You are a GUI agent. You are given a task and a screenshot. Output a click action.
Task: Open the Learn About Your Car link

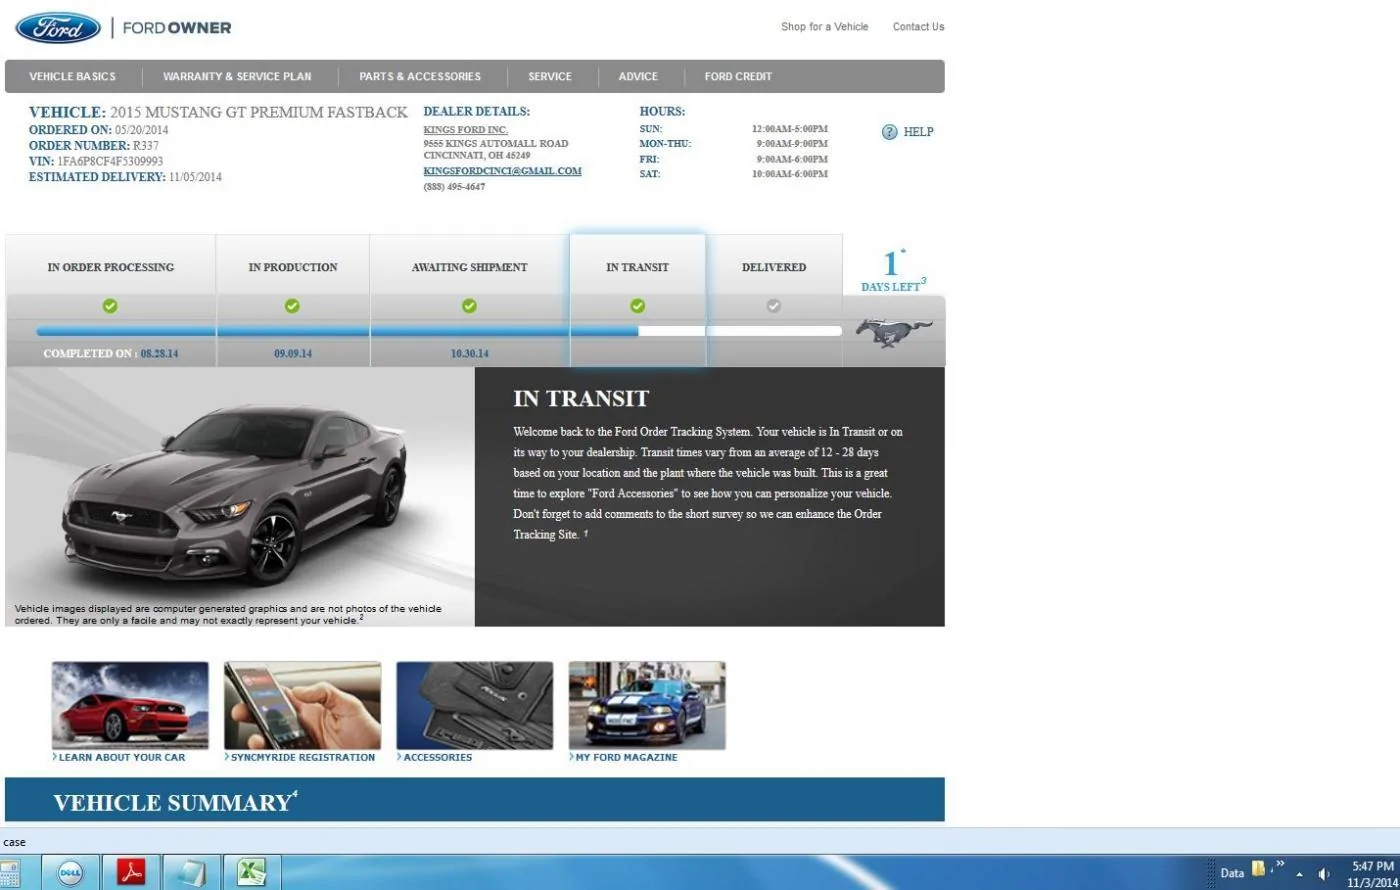121,757
